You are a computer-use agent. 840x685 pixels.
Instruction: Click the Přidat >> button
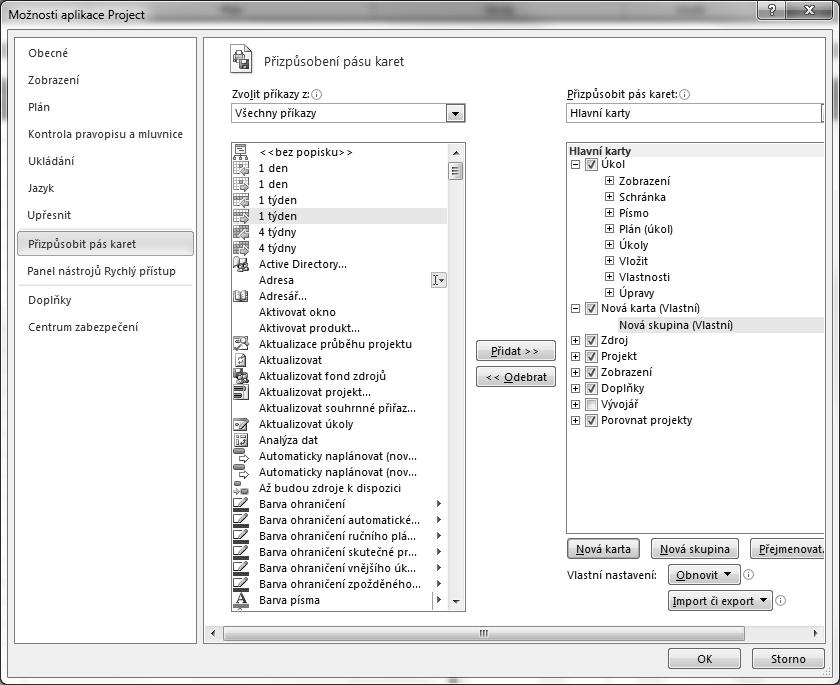(x=515, y=351)
